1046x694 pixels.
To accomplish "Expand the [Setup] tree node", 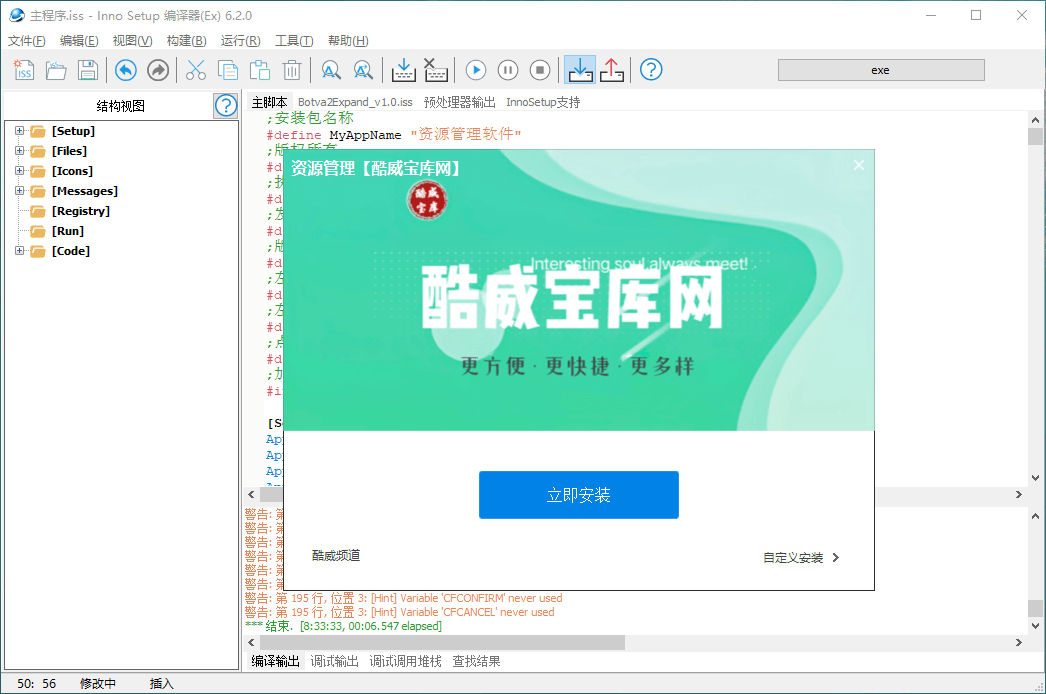I will tap(19, 131).
